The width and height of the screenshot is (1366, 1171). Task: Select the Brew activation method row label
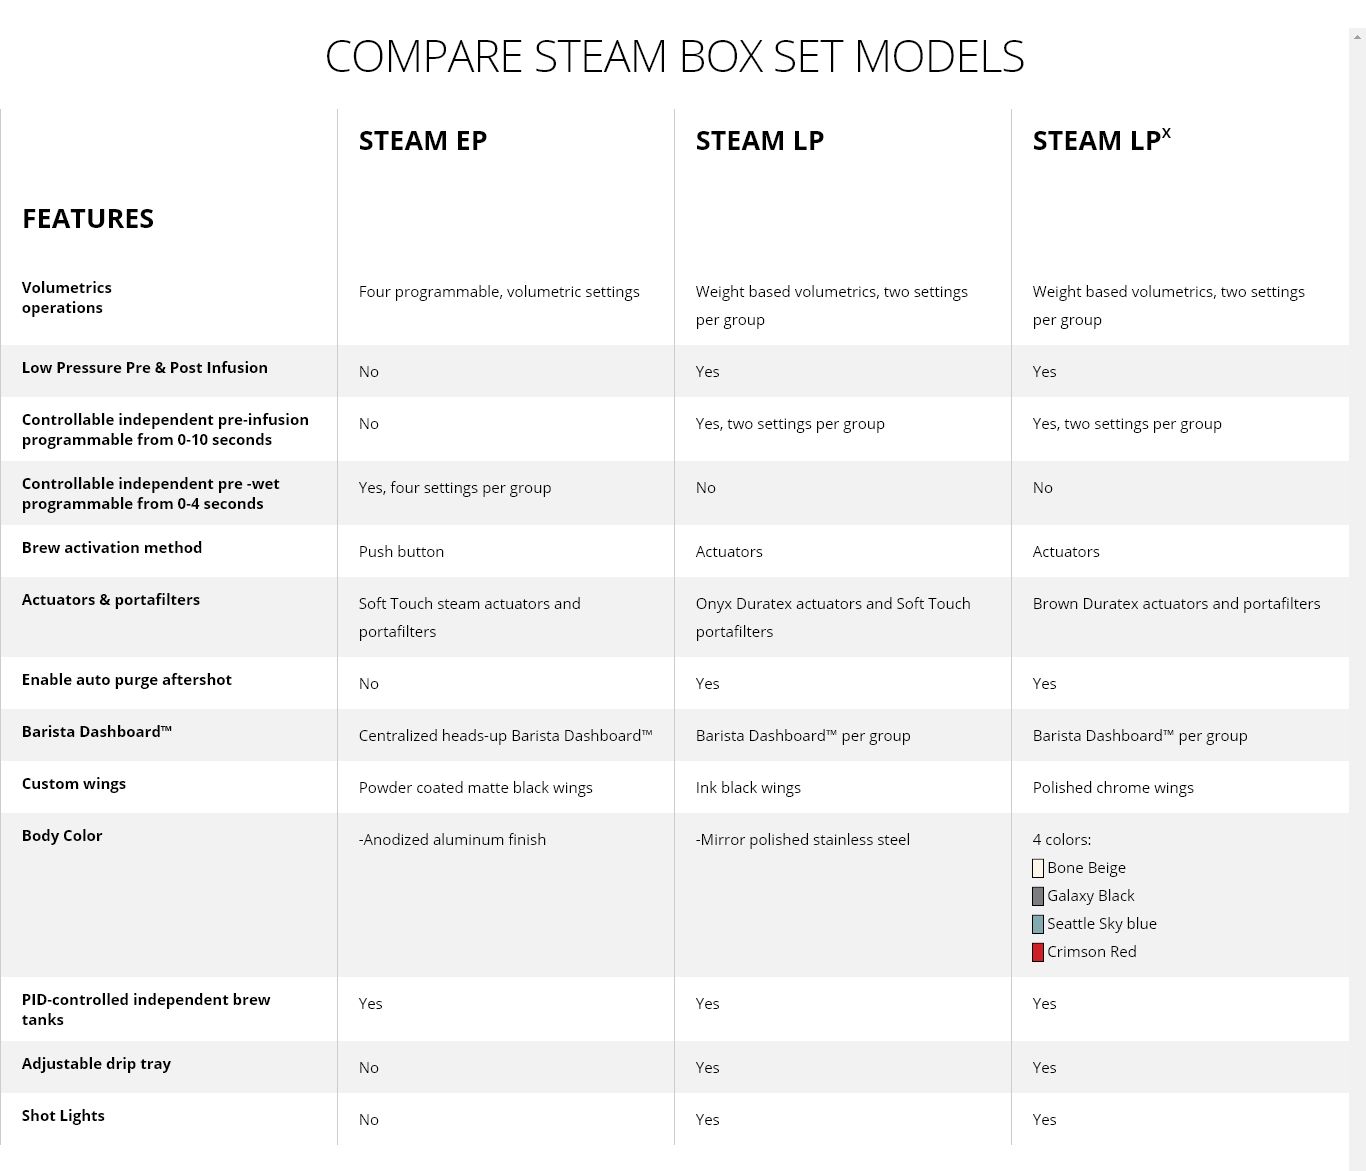pyautogui.click(x=112, y=548)
